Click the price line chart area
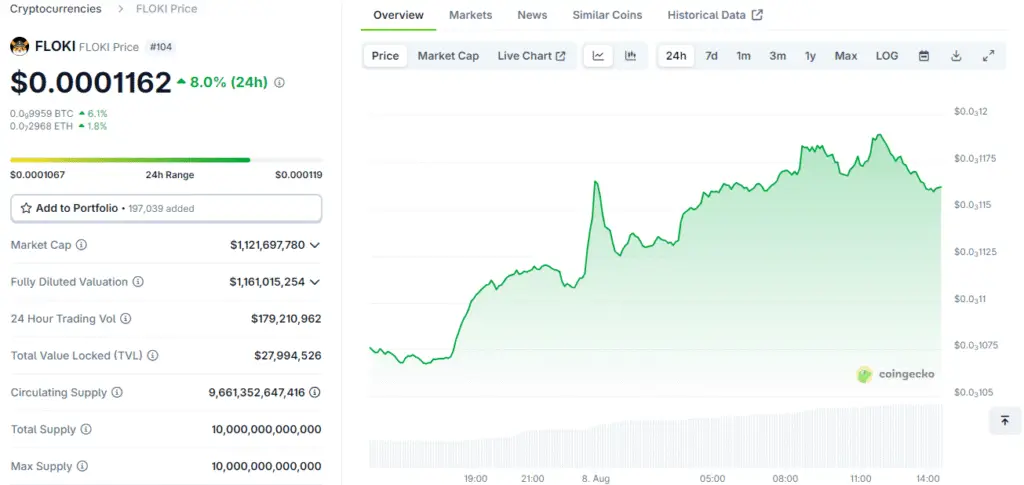This screenshot has height=485, width=1024. pyautogui.click(x=655, y=255)
